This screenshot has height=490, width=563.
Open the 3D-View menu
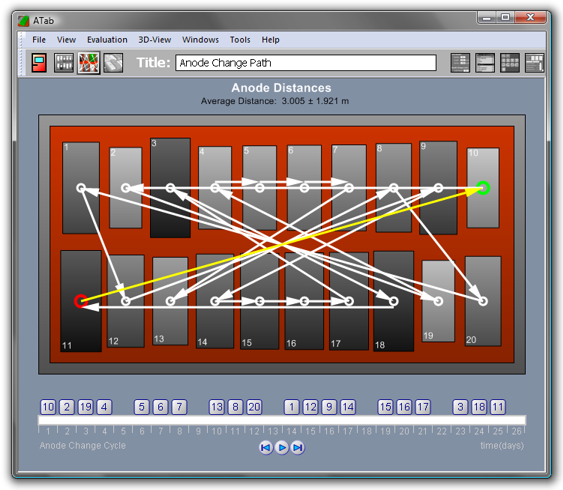155,39
